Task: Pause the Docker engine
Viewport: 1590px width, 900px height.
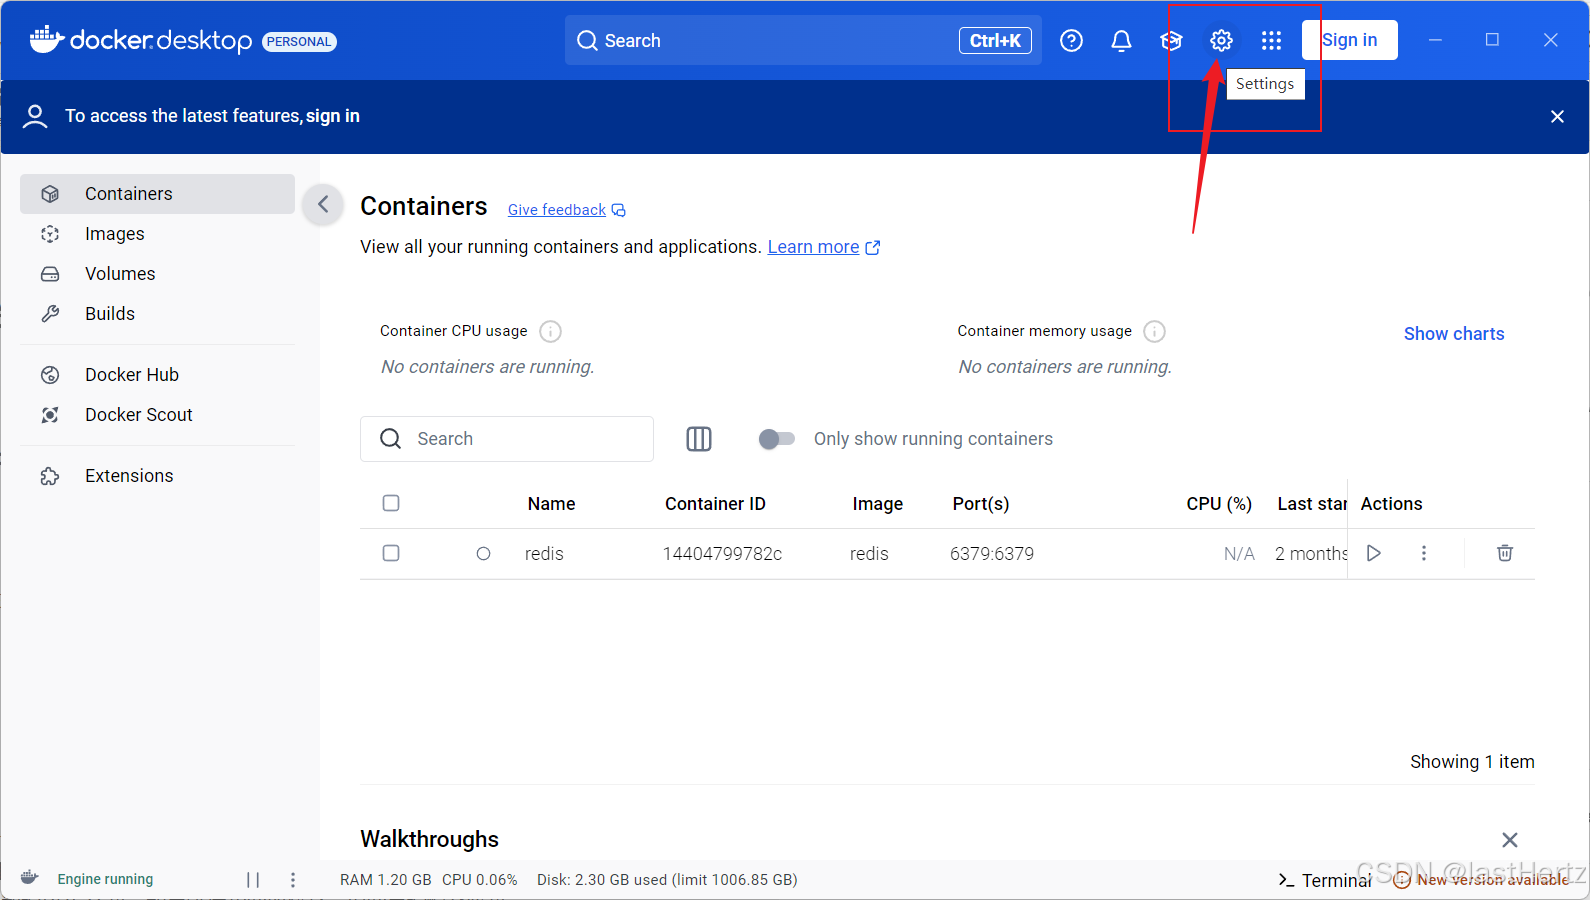Action: [x=253, y=880]
